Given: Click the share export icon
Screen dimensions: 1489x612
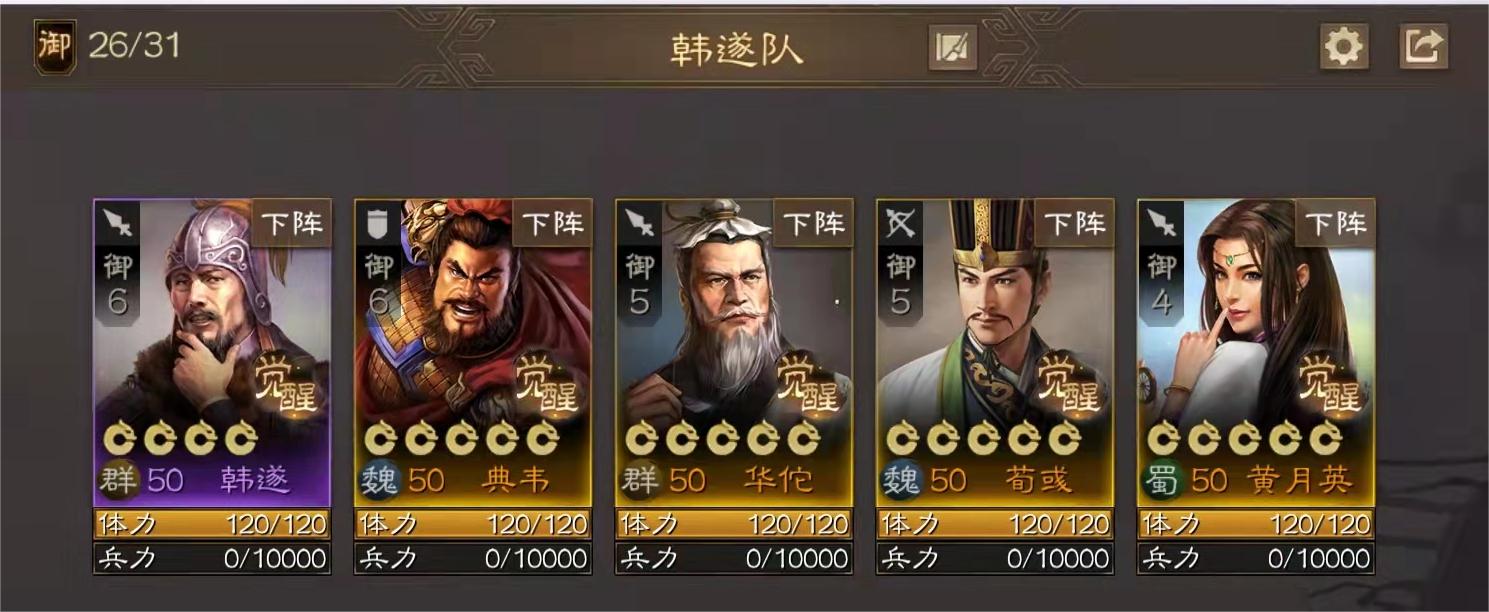Looking at the screenshot, I should [1423, 46].
